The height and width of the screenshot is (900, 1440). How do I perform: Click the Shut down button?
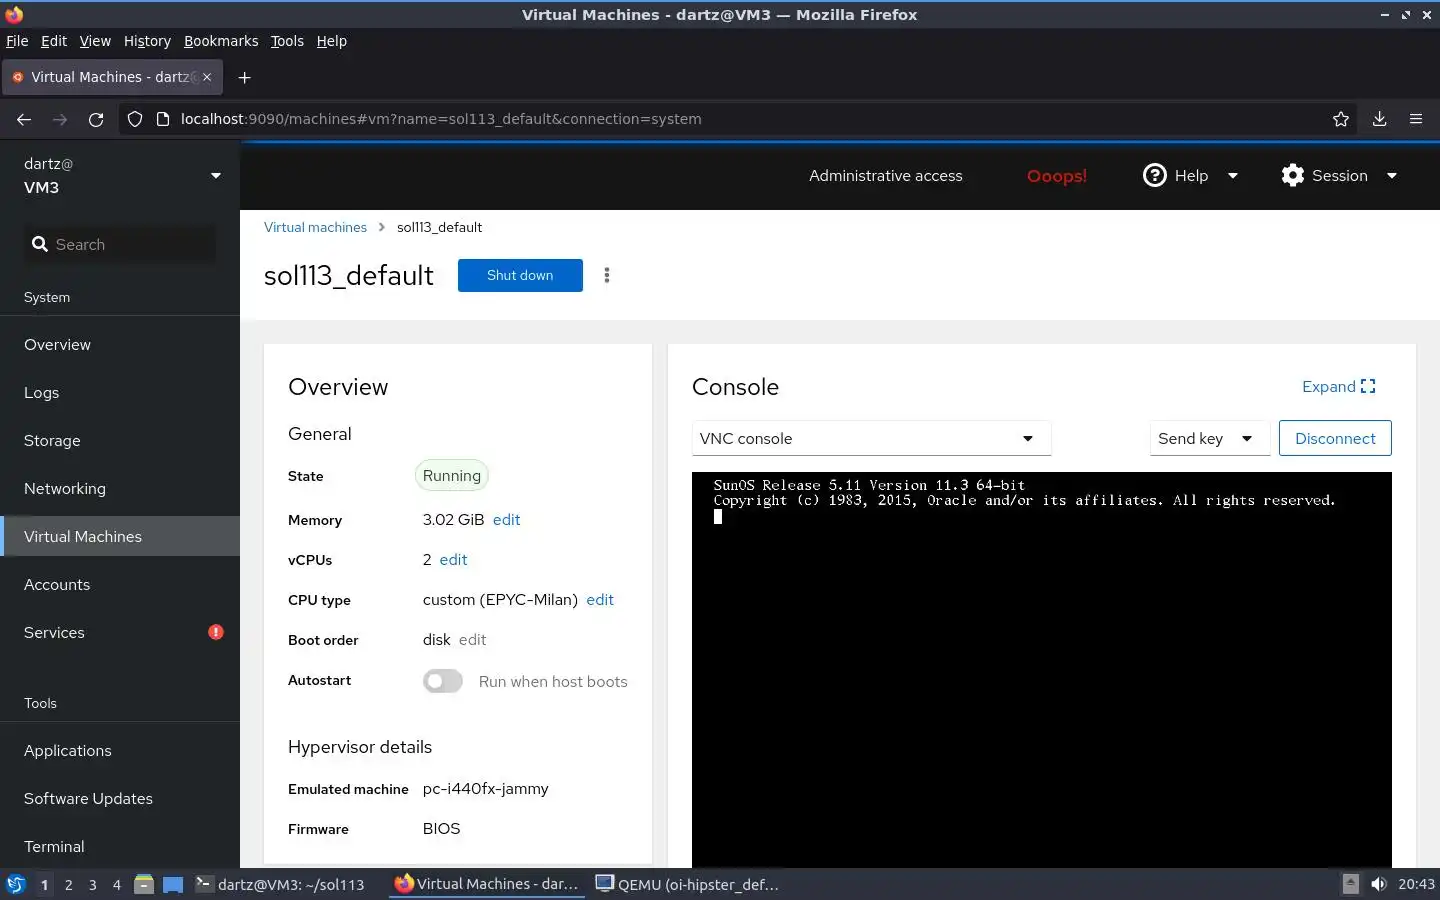[x=520, y=275]
